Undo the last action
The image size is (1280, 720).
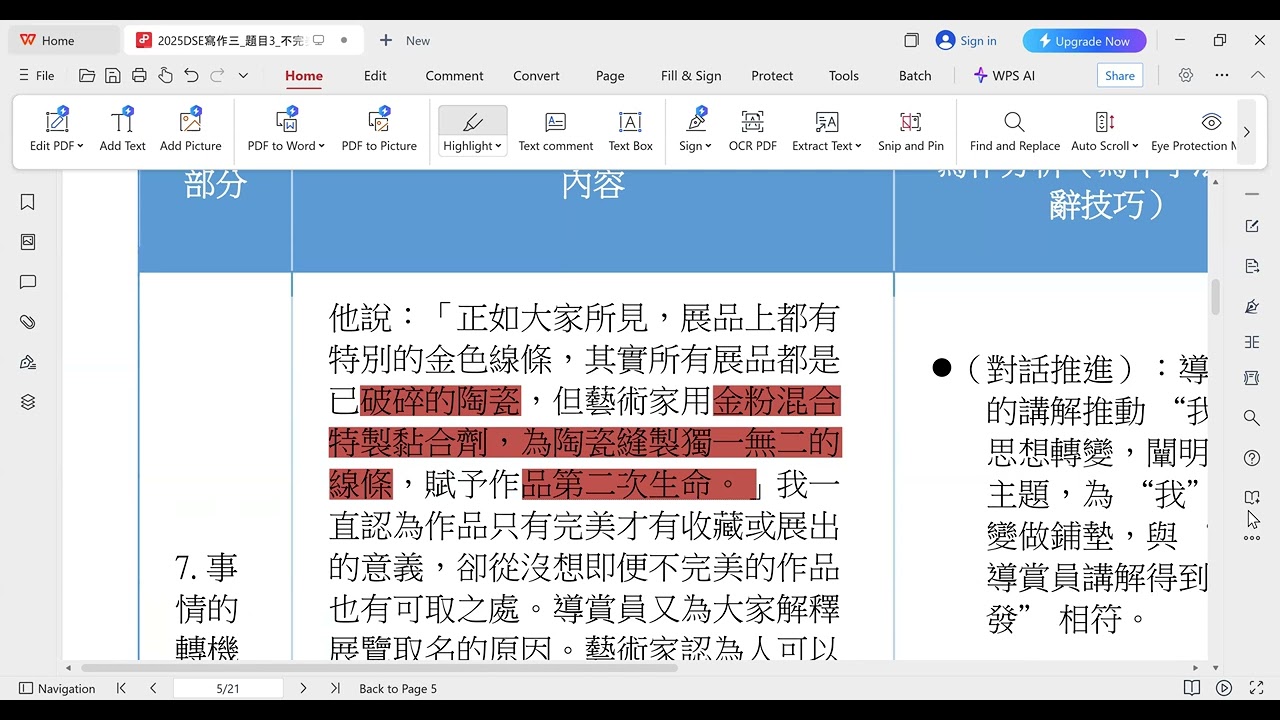(191, 75)
